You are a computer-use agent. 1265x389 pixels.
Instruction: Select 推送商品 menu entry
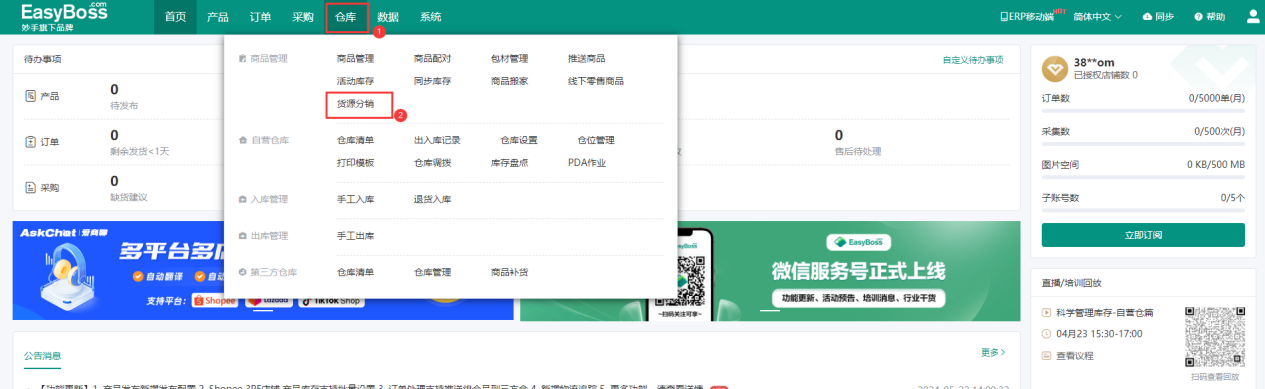point(586,59)
